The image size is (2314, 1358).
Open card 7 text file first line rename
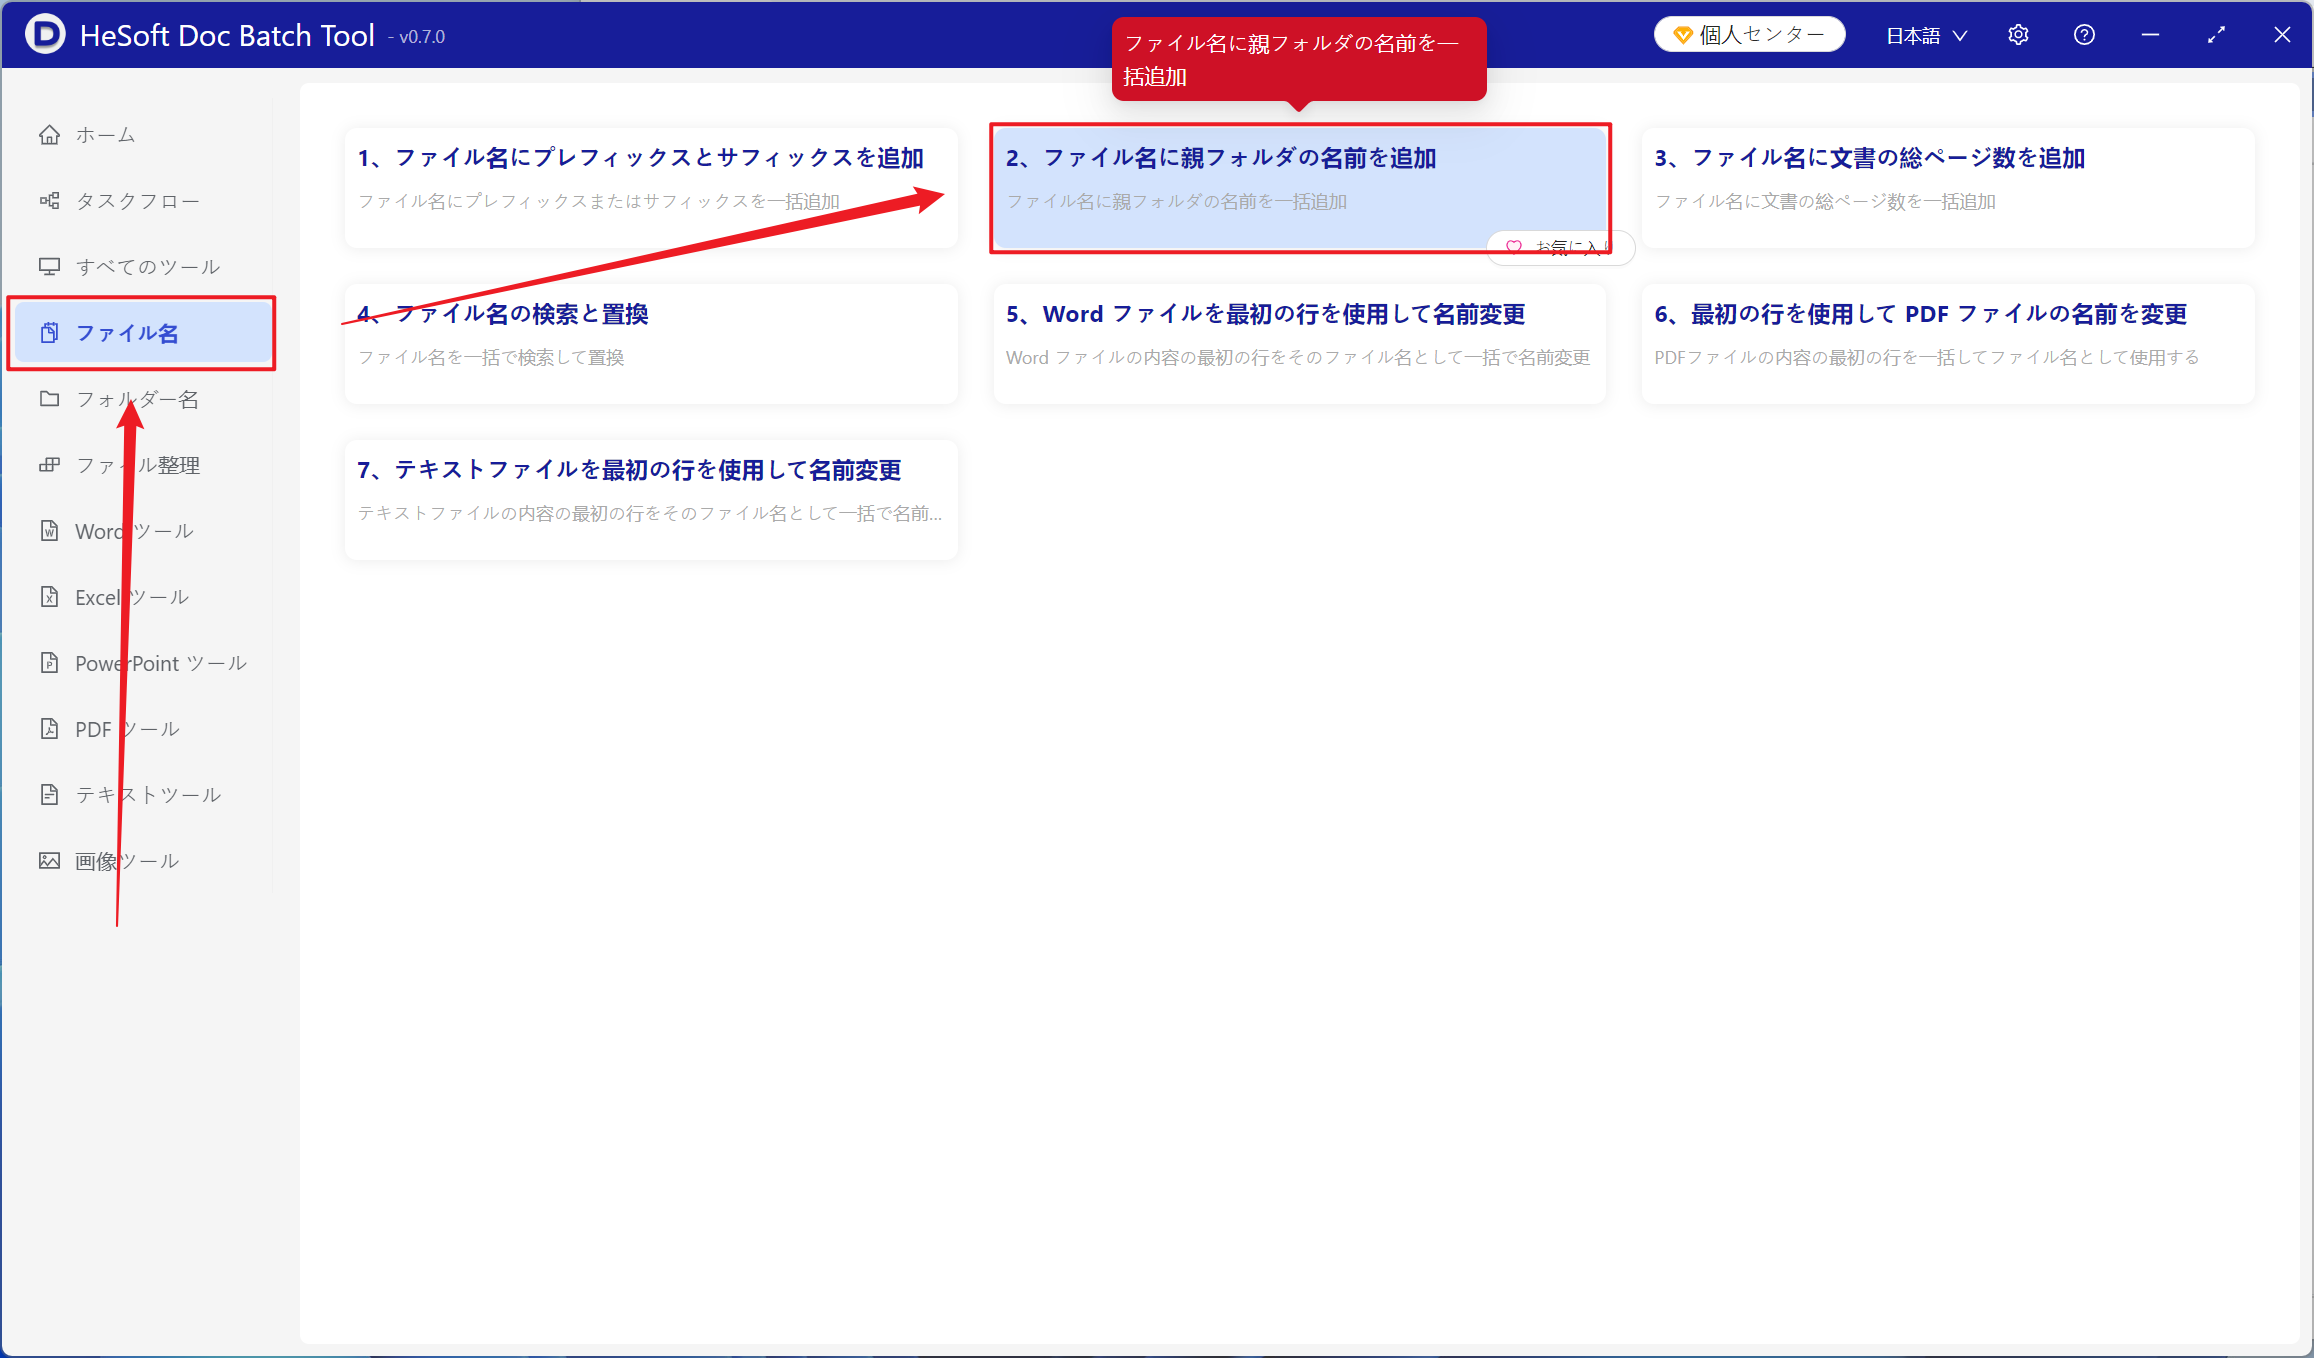click(x=651, y=500)
